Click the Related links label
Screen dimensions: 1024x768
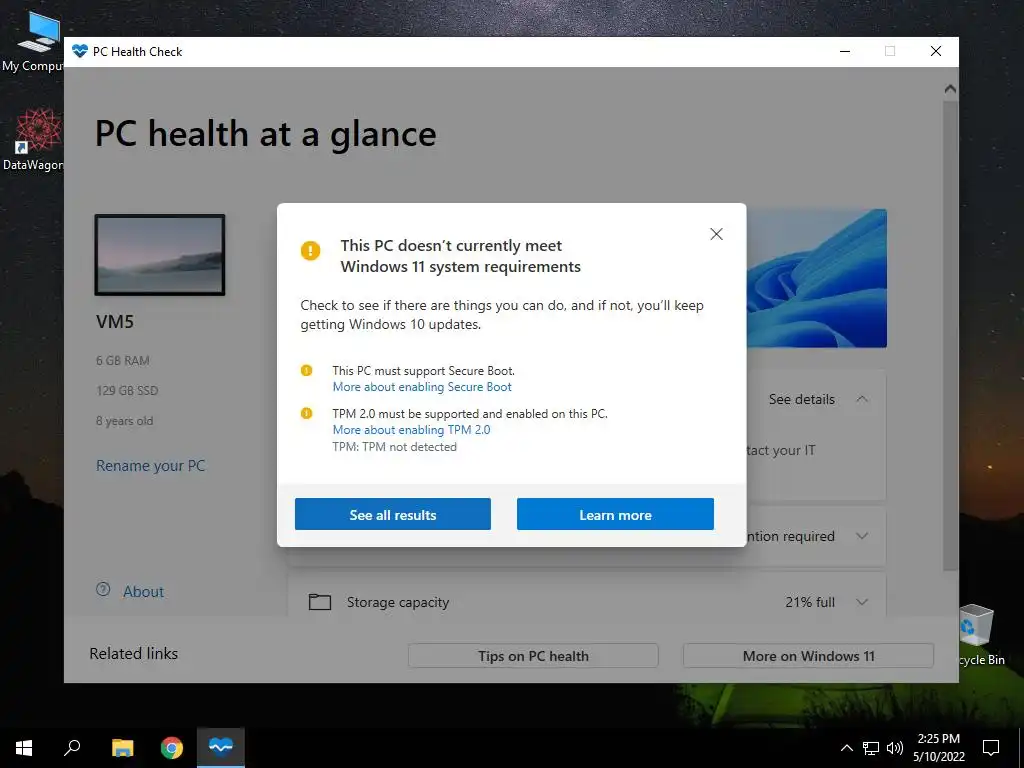tap(133, 654)
